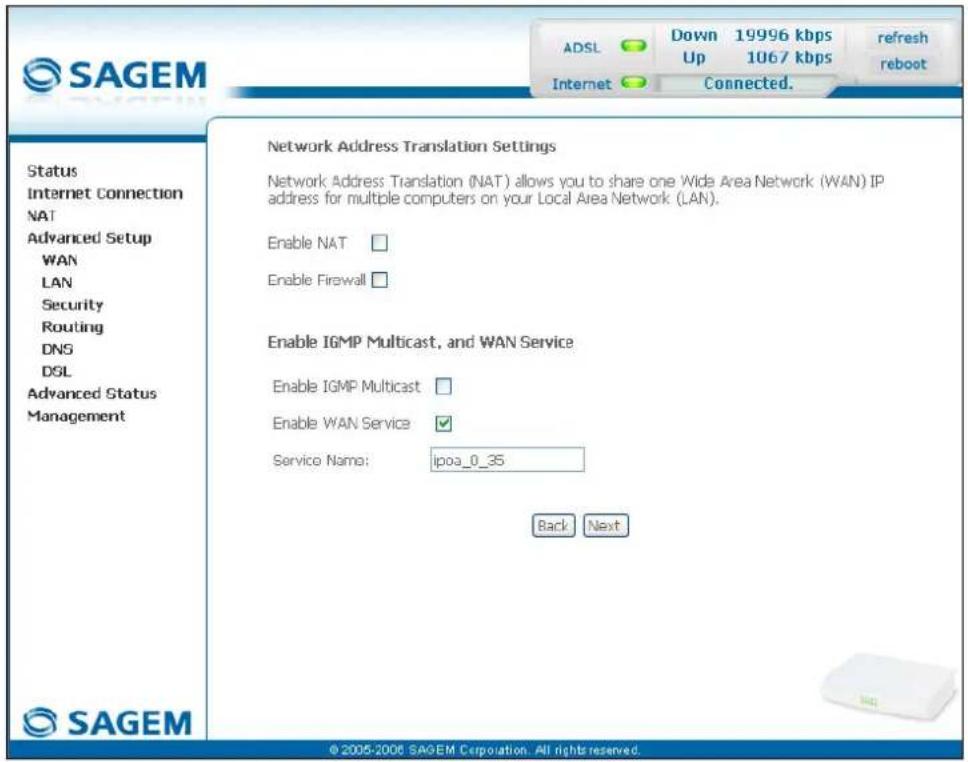968x762 pixels.
Task: Open Advanced Status in the sidebar
Action: 92,393
